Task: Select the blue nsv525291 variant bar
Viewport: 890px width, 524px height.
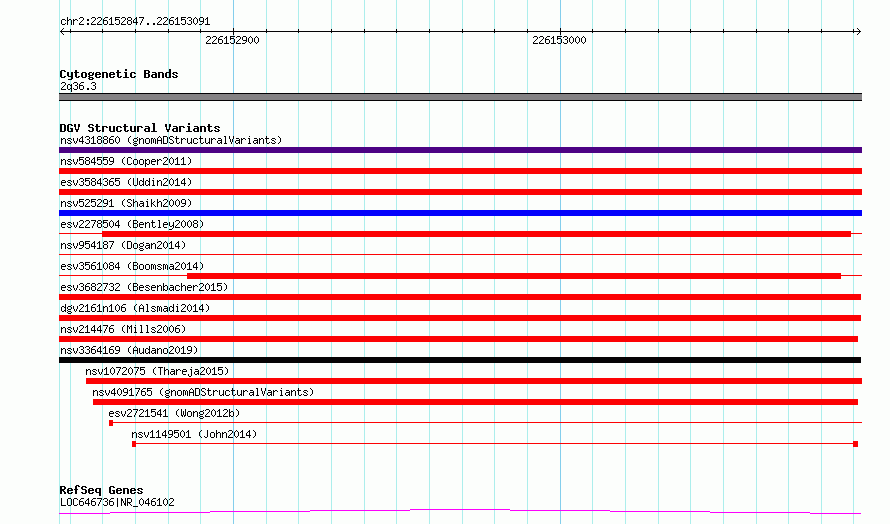Action: pos(460,213)
